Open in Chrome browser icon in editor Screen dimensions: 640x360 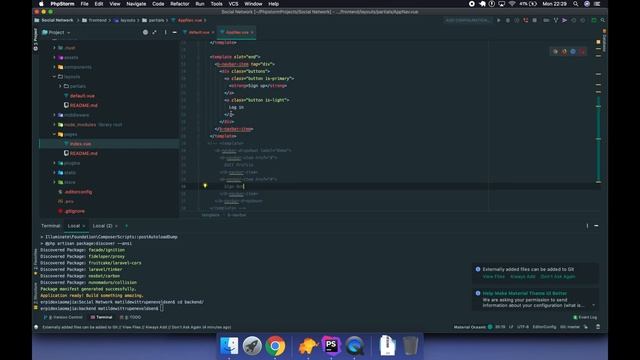point(555,52)
